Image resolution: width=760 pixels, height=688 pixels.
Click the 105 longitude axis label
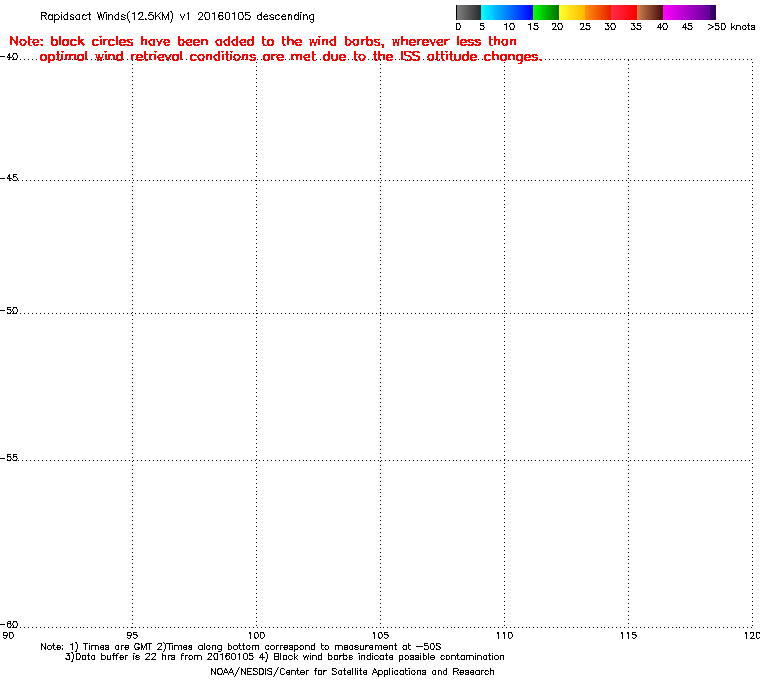click(x=380, y=635)
